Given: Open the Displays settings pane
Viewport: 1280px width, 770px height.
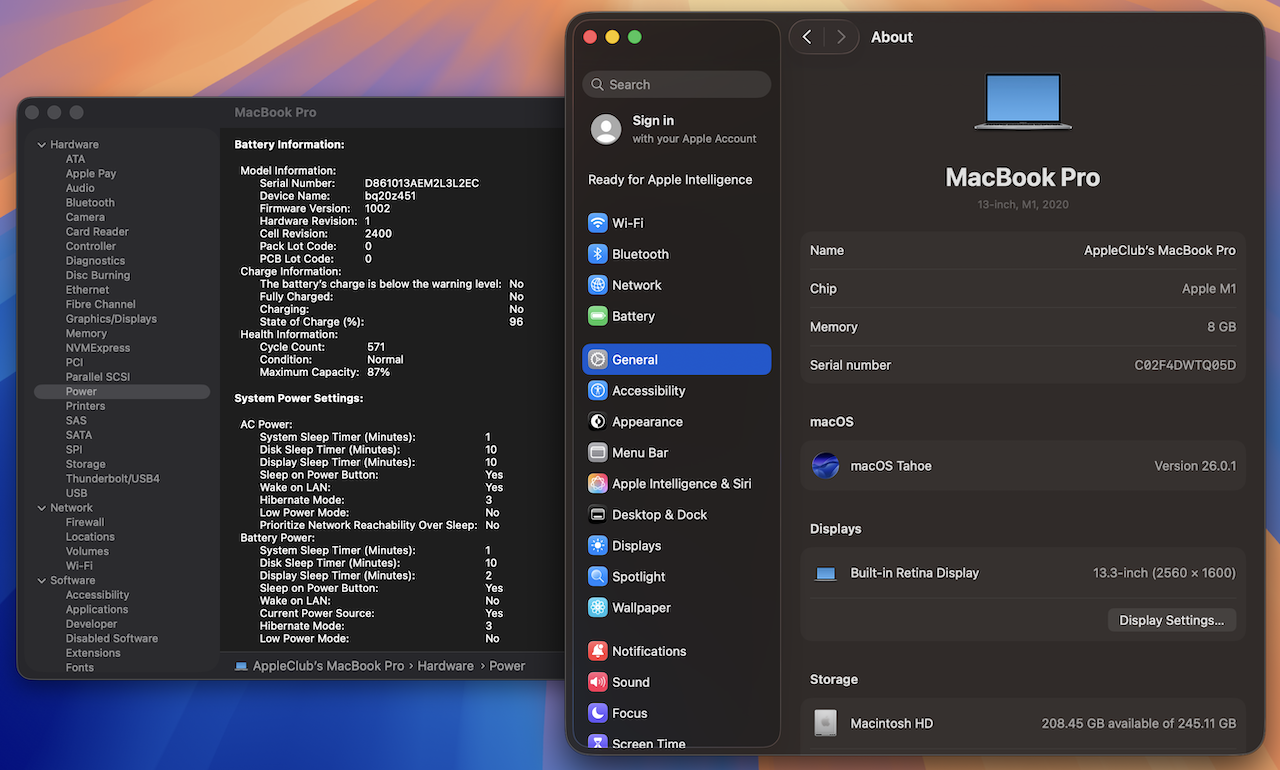Looking at the screenshot, I should point(636,546).
